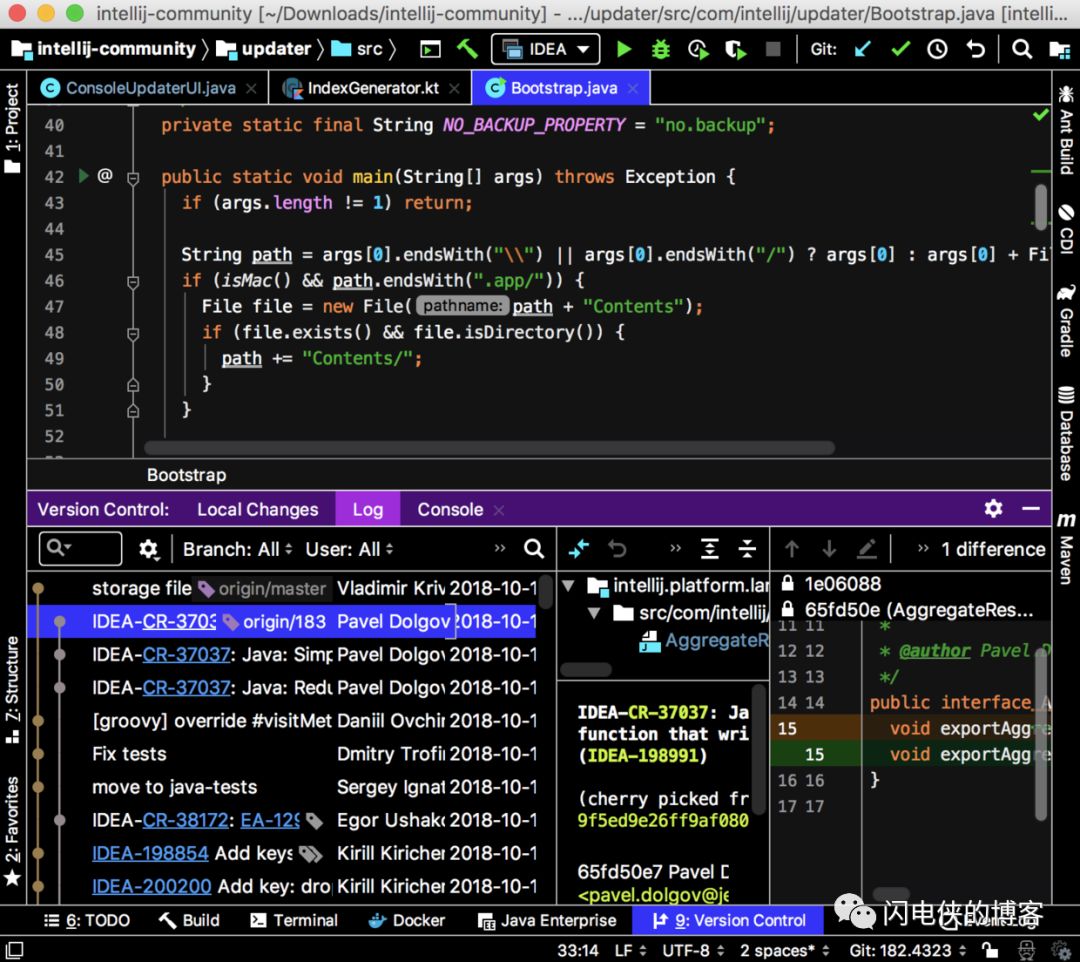This screenshot has height=962, width=1080.
Task: Open the Docker tool window
Action: (406, 920)
